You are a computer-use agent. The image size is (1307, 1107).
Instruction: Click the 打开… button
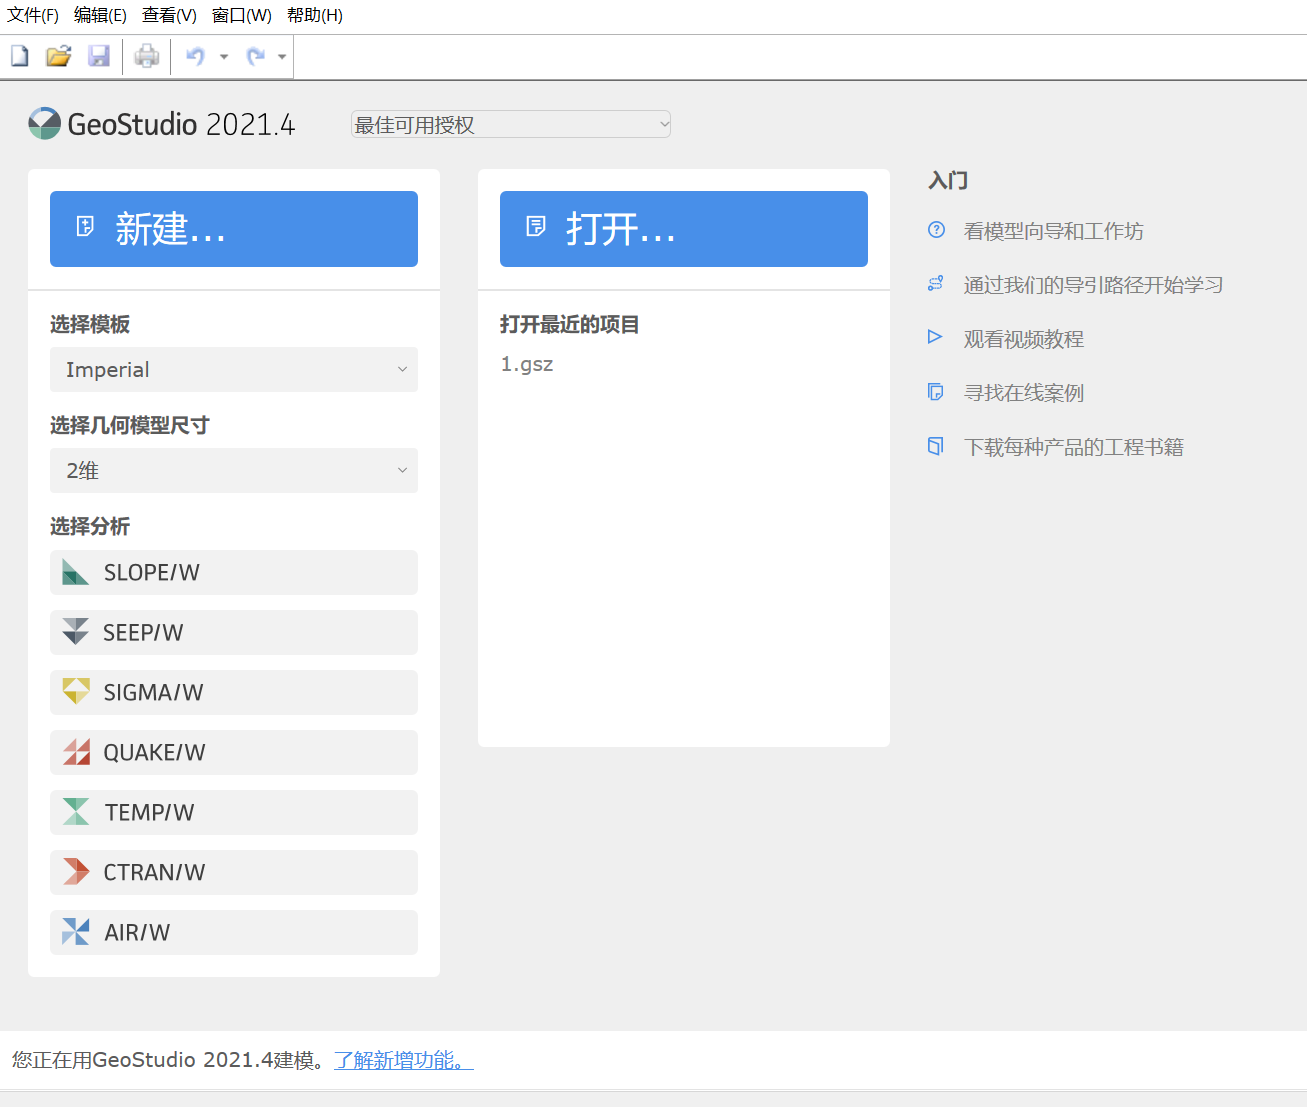pyautogui.click(x=684, y=229)
